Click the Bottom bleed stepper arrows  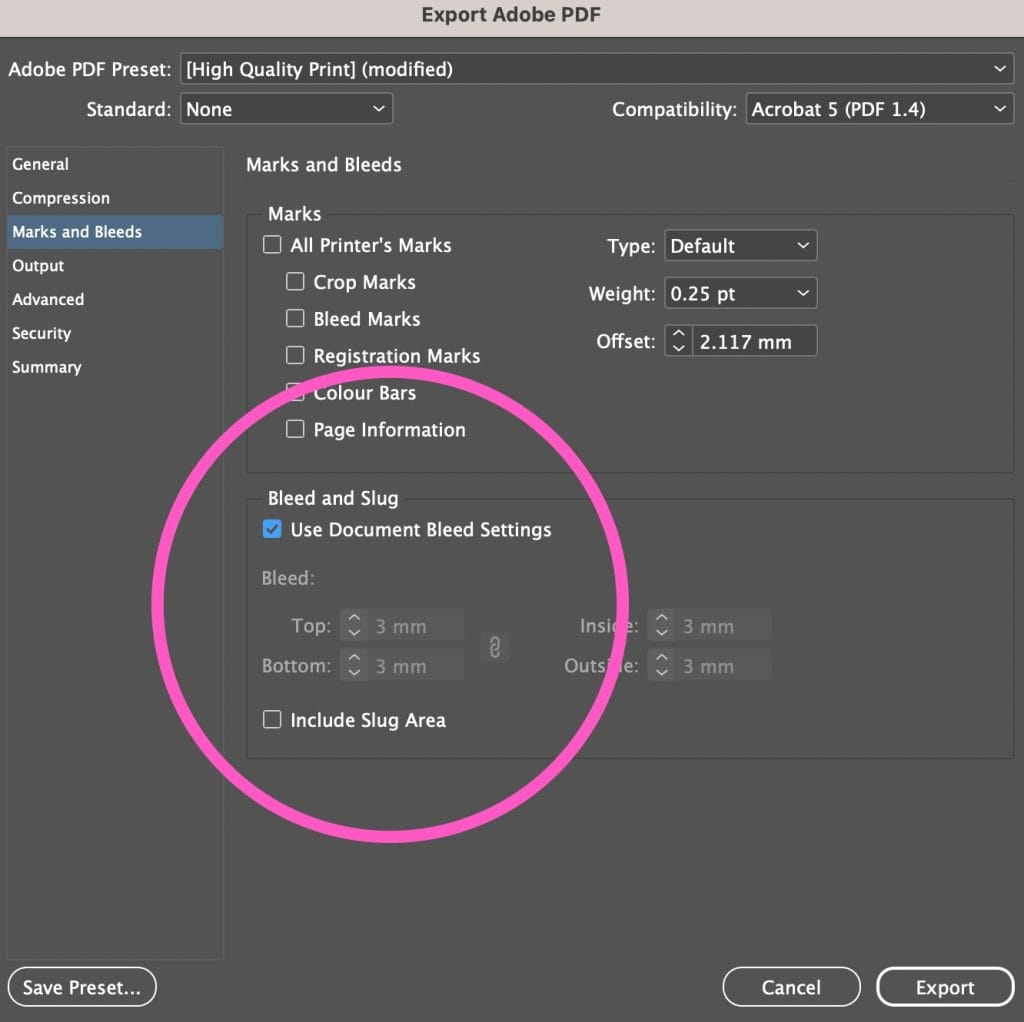(354, 665)
